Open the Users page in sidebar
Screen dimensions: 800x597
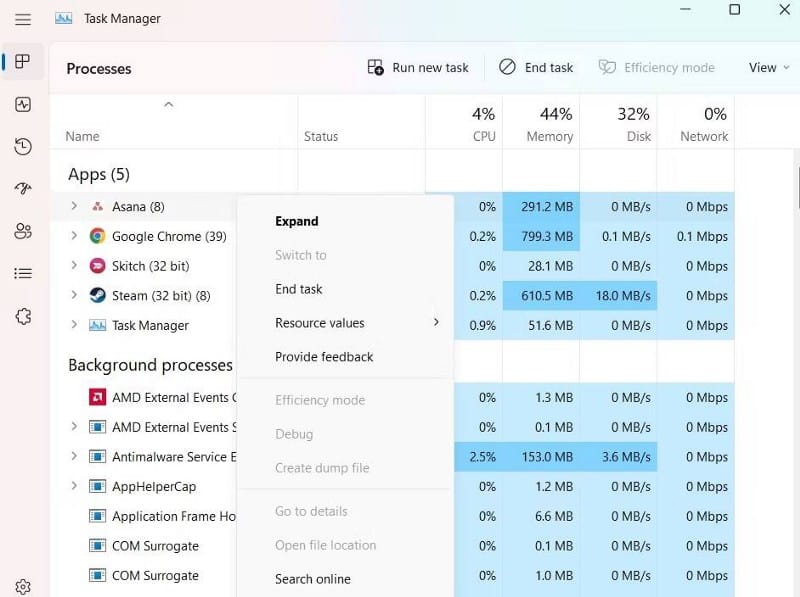pos(23,231)
